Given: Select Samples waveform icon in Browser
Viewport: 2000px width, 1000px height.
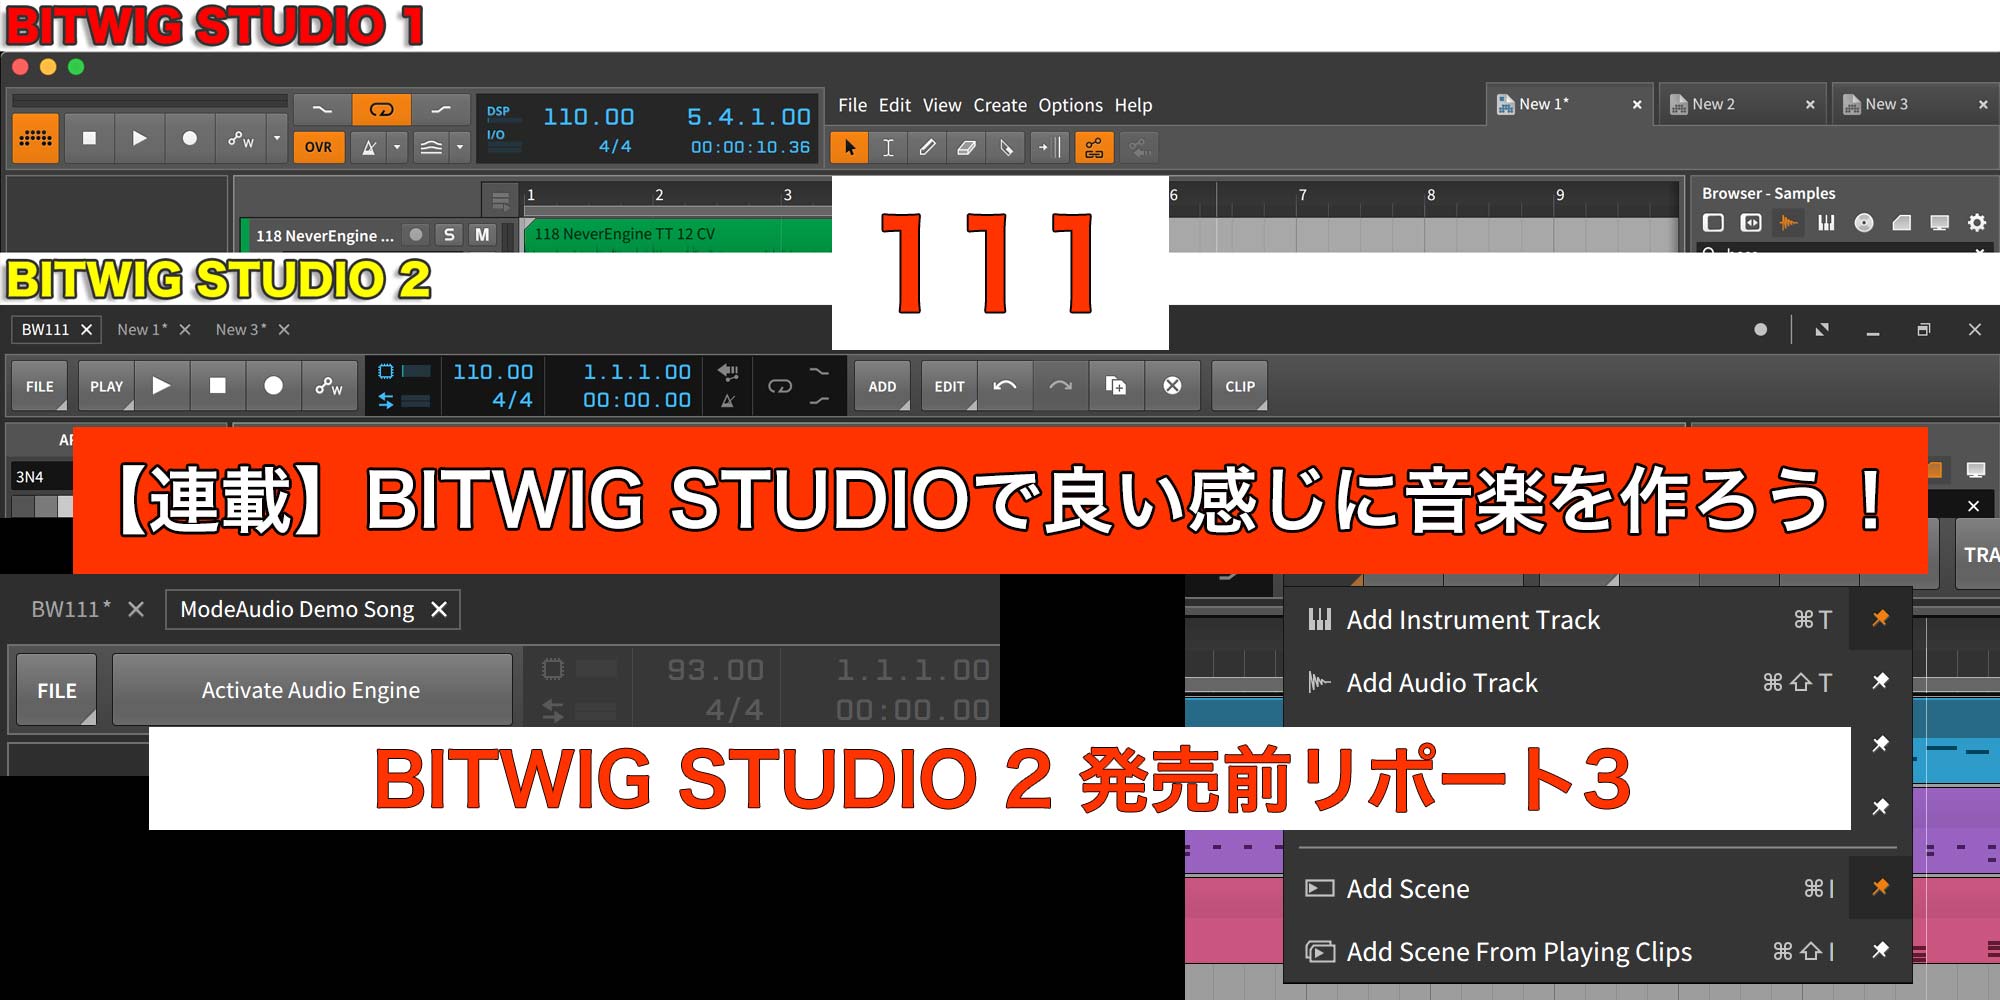Looking at the screenshot, I should coord(1788,223).
